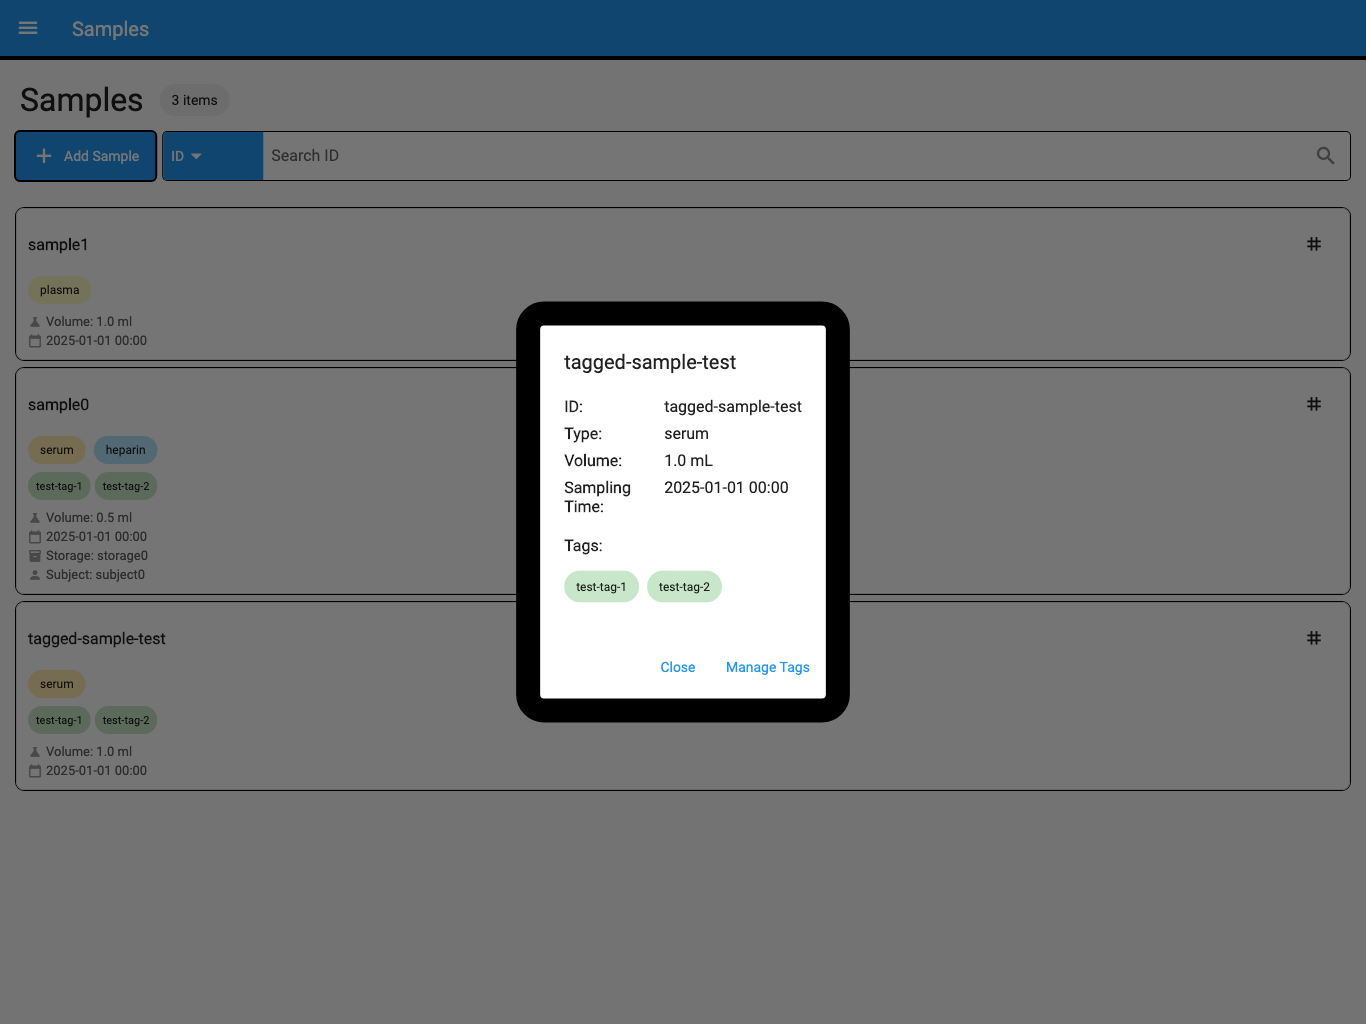This screenshot has height=1024, width=1366.
Task: Click the hash icon on sample0 card
Action: point(1314,404)
